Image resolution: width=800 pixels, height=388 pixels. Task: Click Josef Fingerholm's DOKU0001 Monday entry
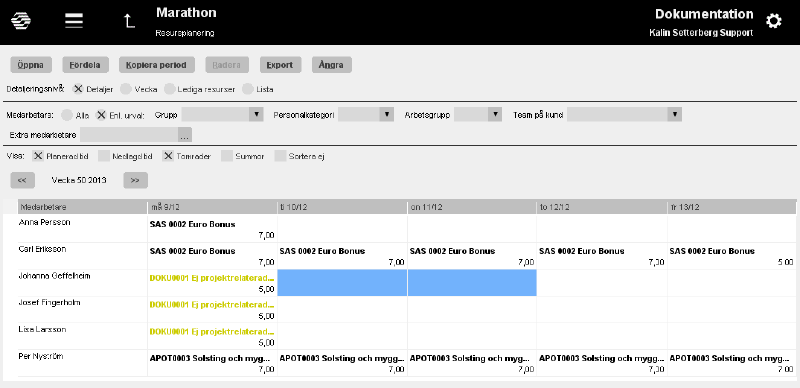tap(212, 309)
